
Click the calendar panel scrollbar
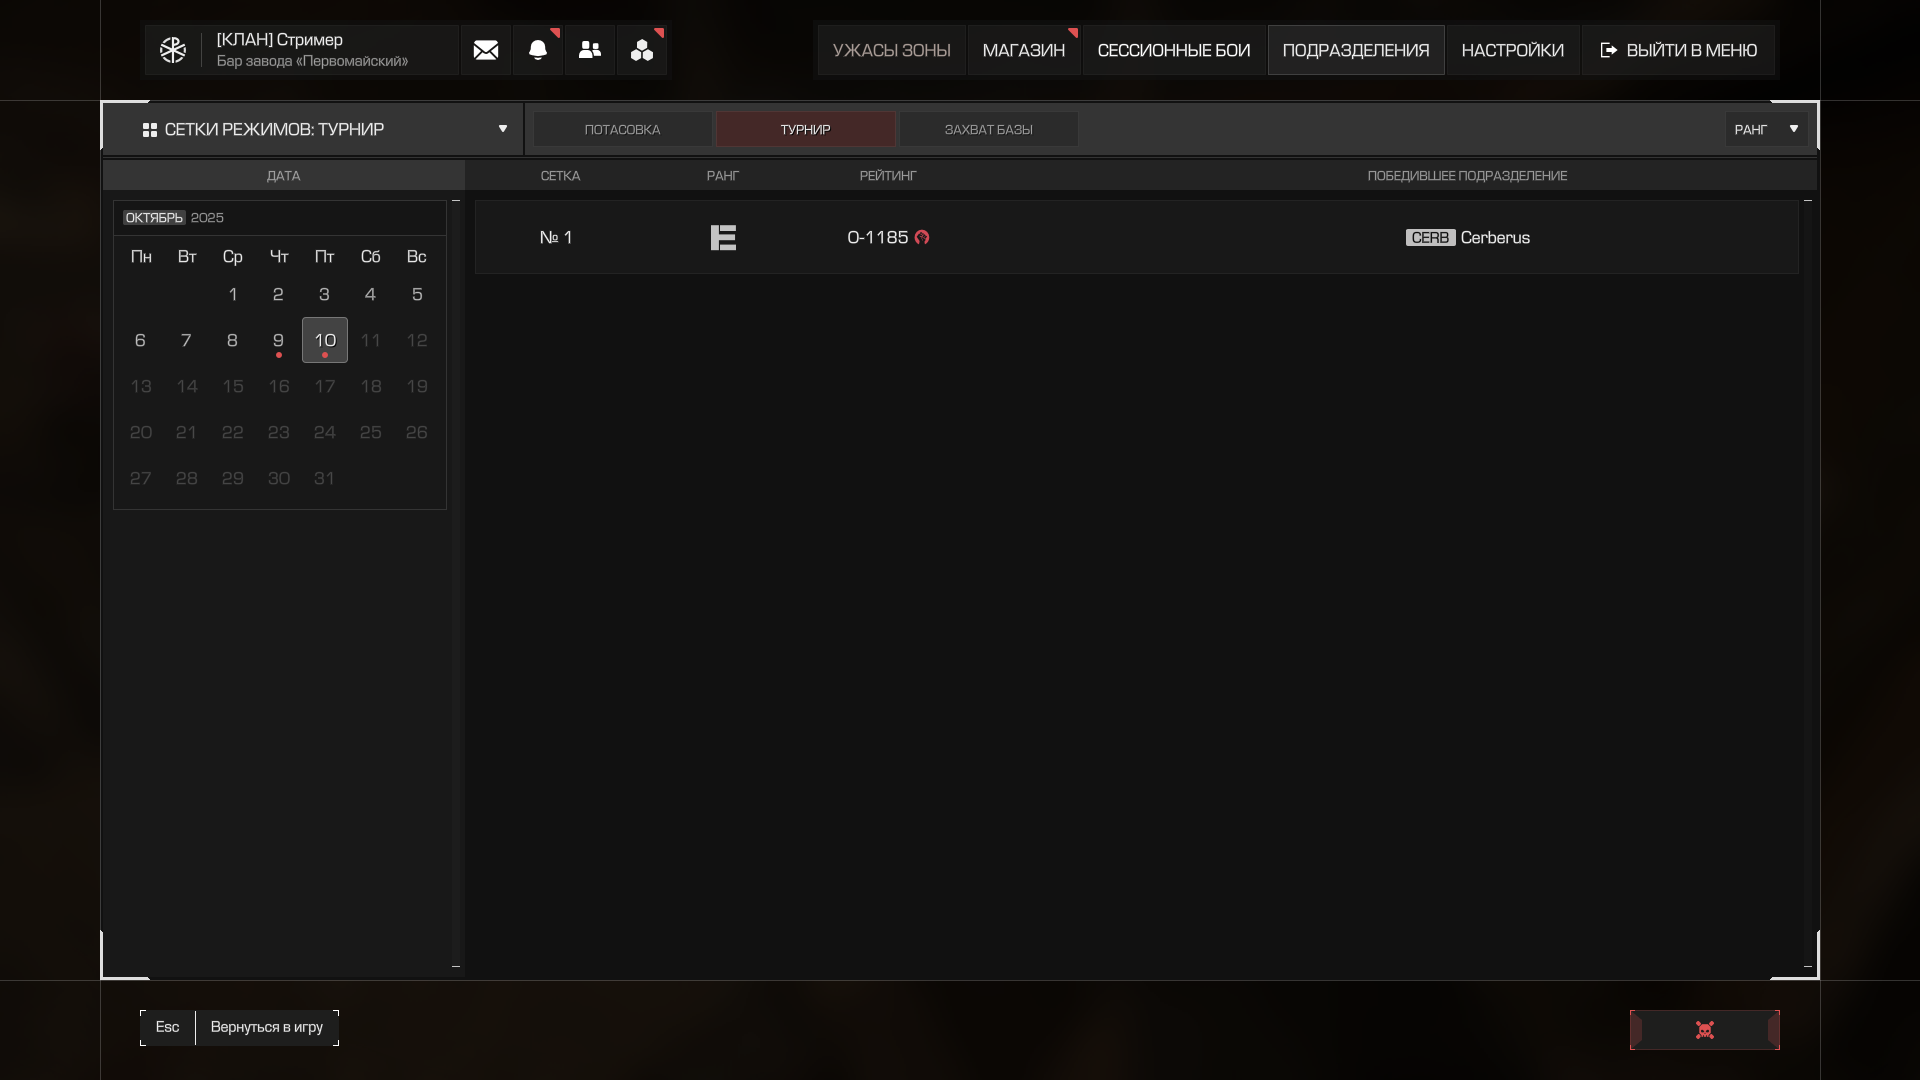click(x=456, y=583)
